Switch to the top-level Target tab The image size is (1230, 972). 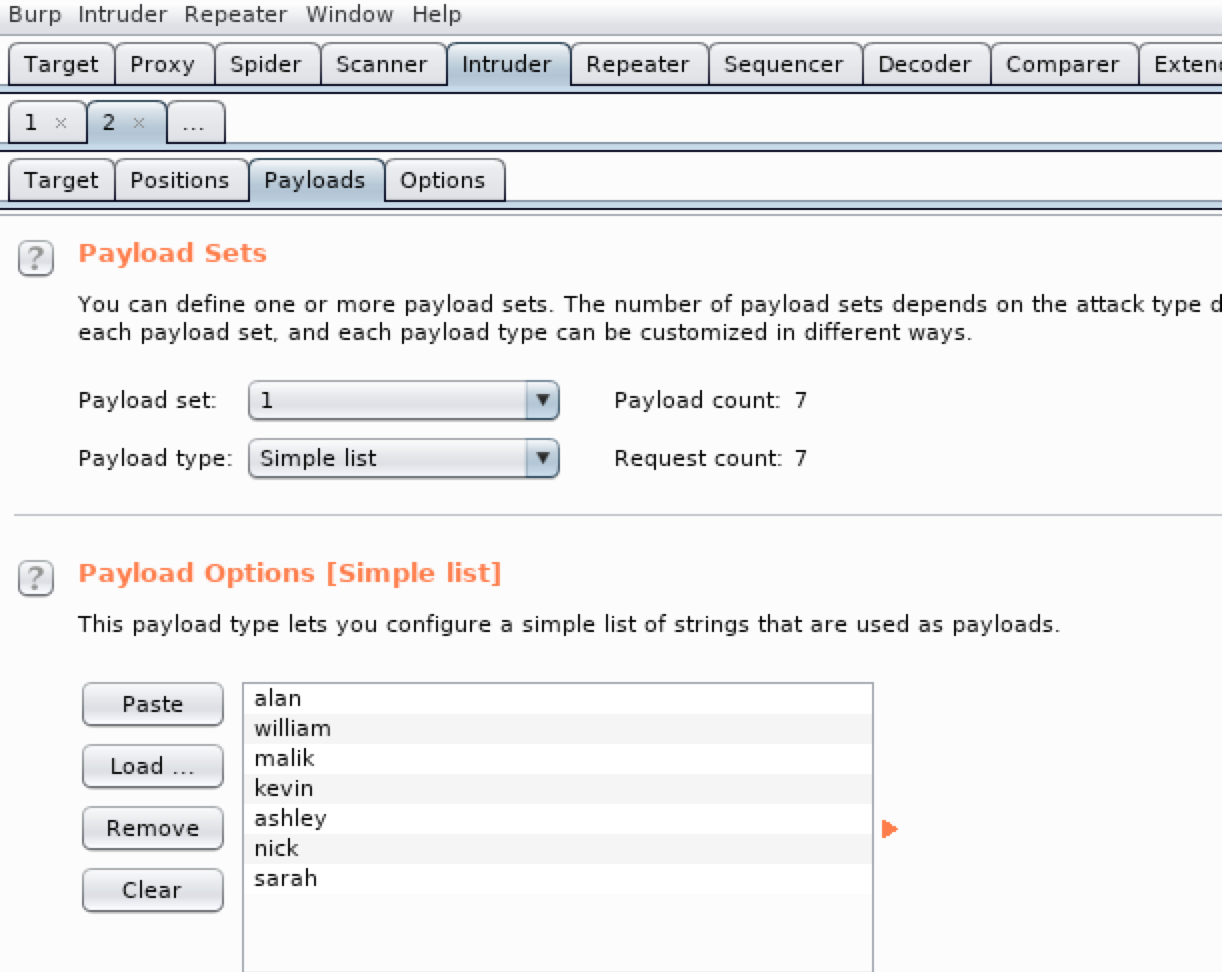61,65
